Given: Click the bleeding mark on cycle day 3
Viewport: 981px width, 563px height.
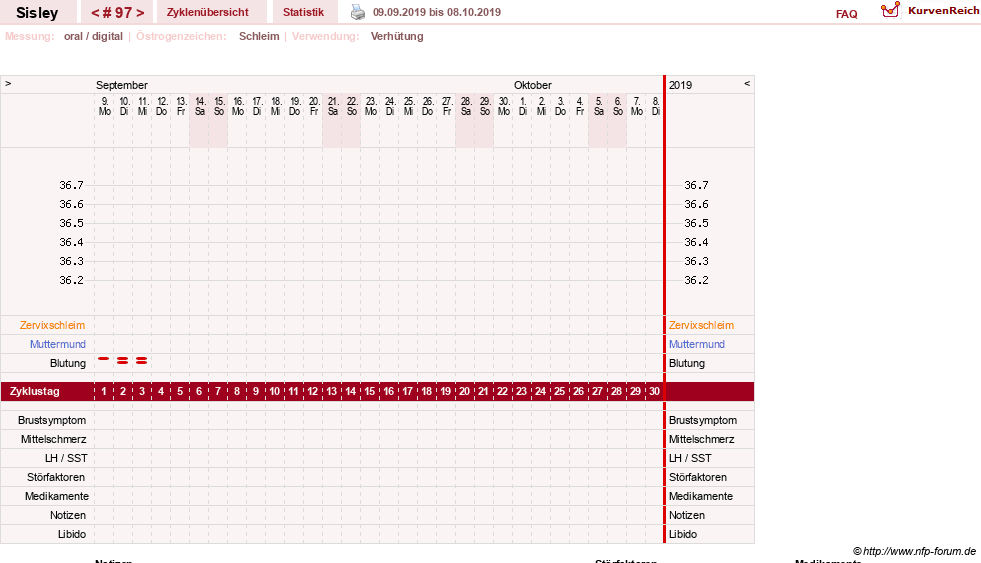Looking at the screenshot, I should pos(141,360).
